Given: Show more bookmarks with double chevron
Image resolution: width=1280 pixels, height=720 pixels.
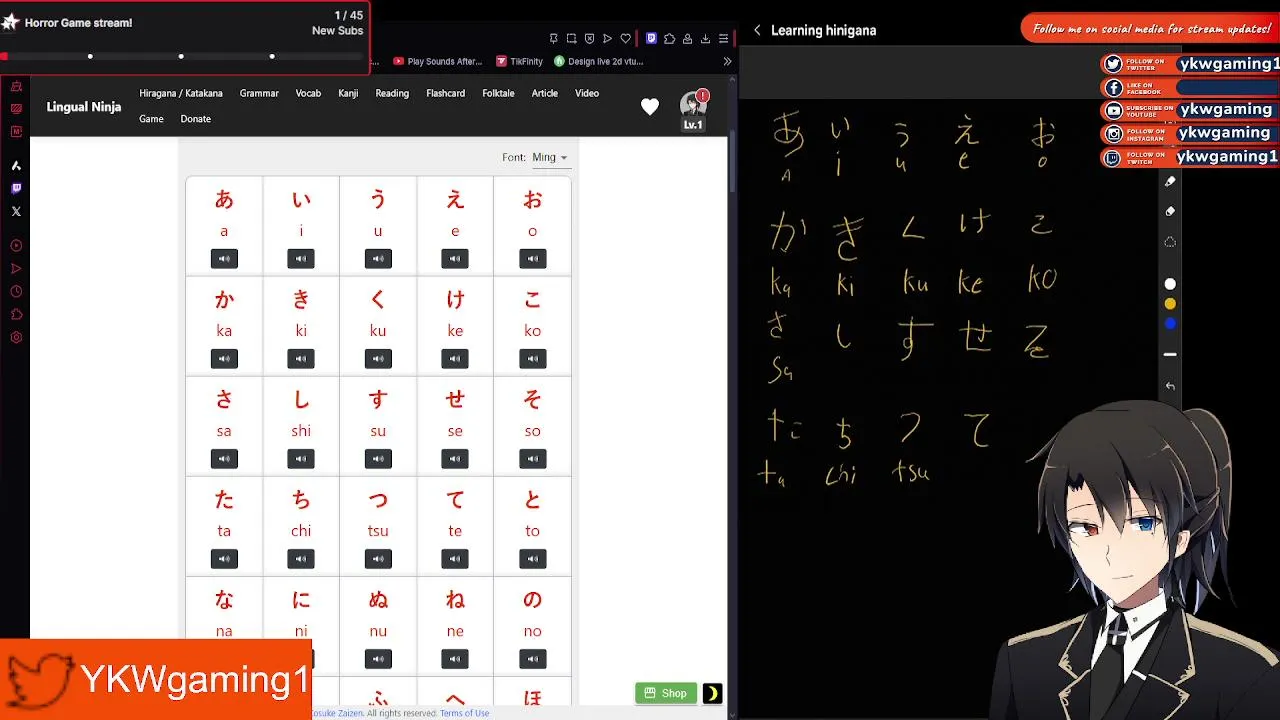Looking at the screenshot, I should pos(727,61).
